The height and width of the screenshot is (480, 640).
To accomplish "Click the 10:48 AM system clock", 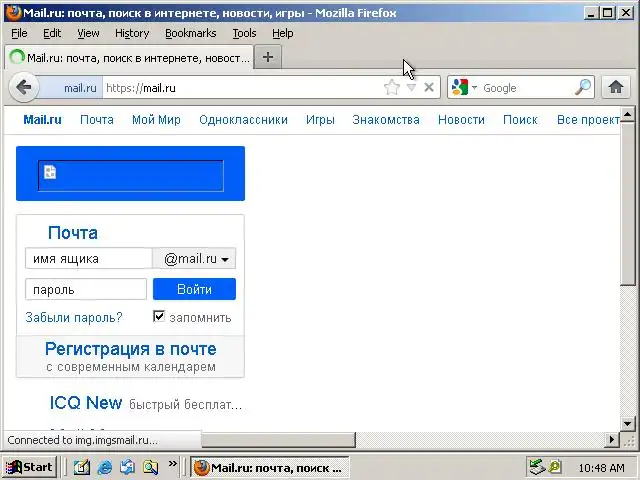I will click(x=601, y=467).
